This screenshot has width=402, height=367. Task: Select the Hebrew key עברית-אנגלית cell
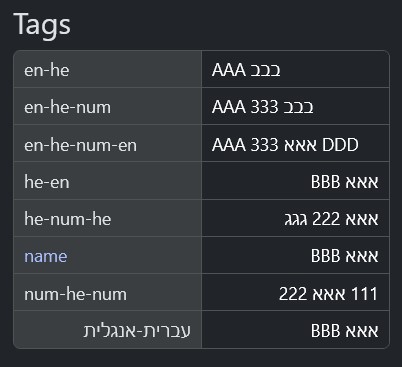tap(108, 330)
